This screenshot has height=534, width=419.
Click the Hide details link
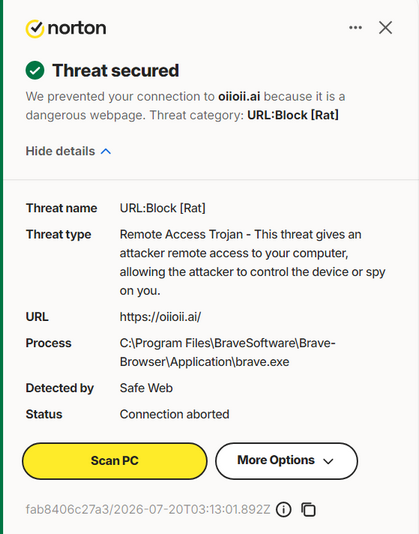(x=60, y=151)
